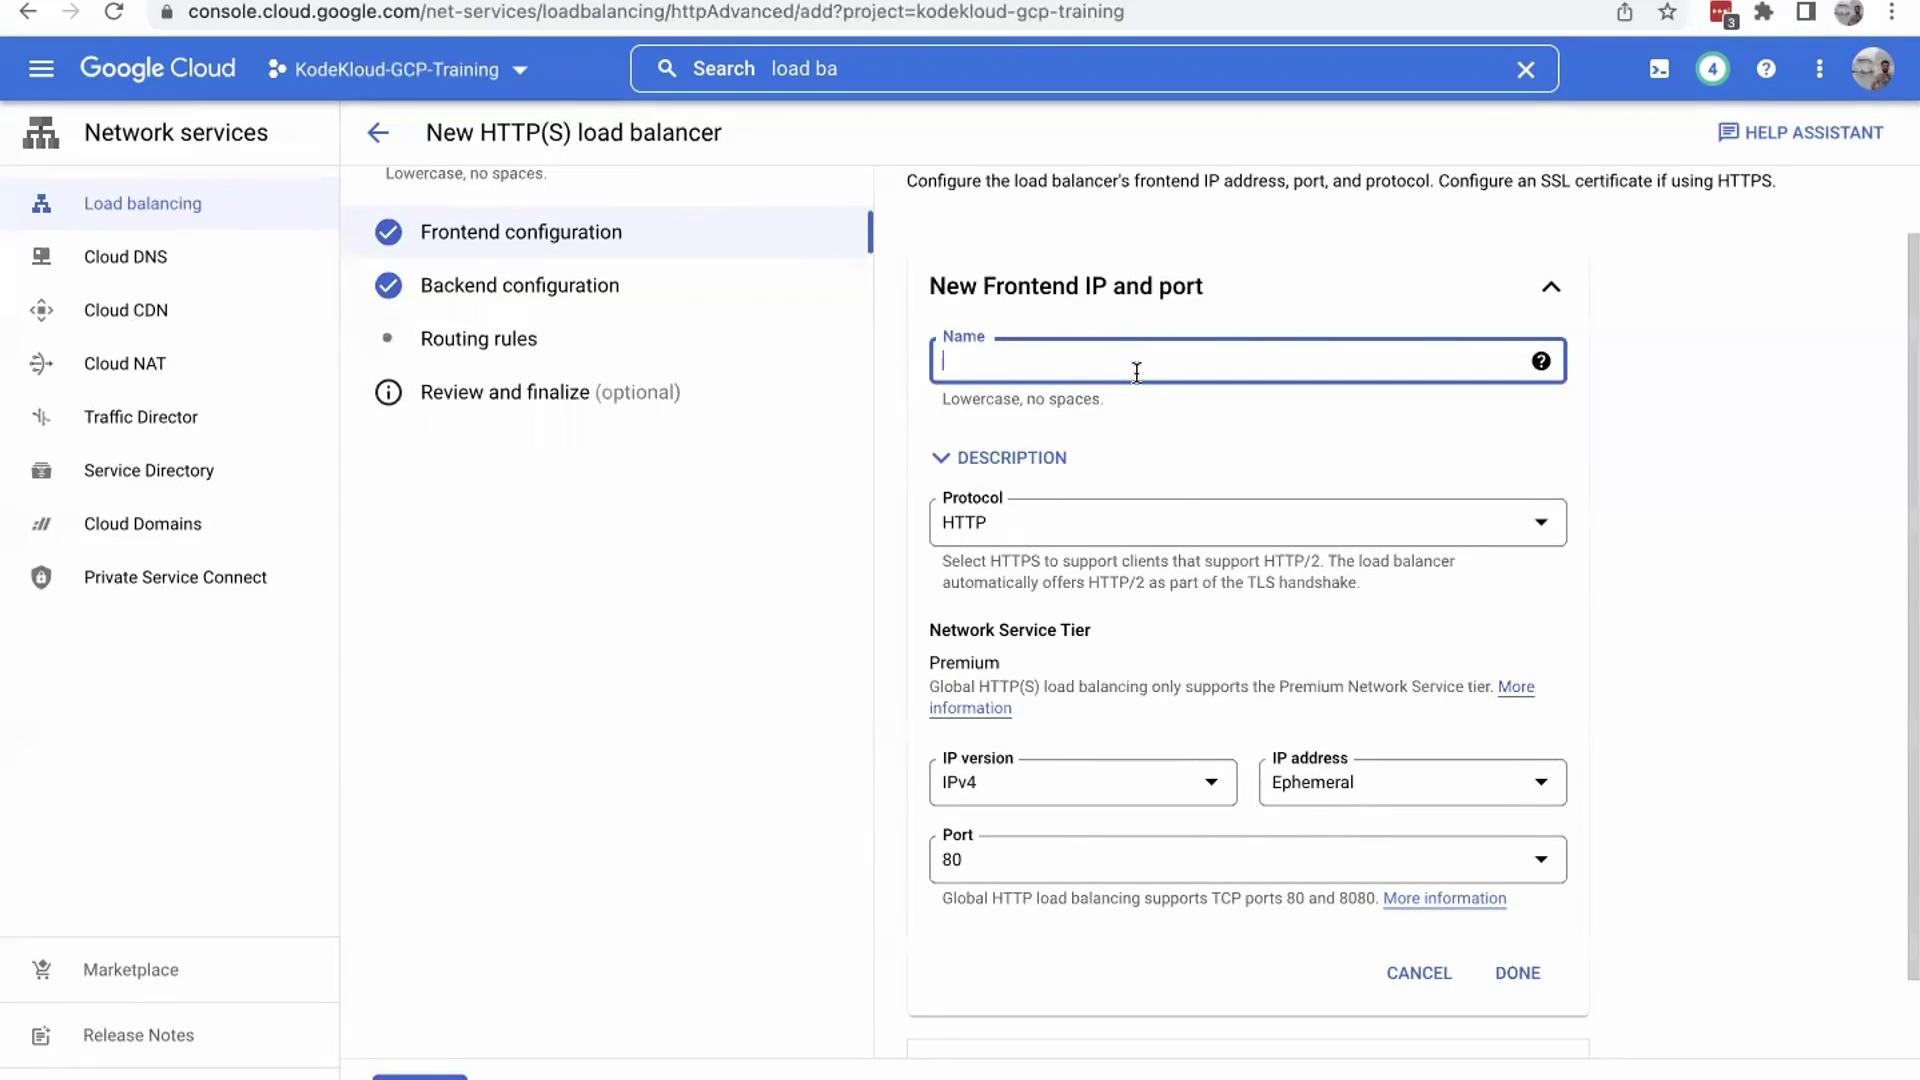Viewport: 1920px width, 1080px height.
Task: Click the top bar help question icon
Action: [x=1766, y=69]
